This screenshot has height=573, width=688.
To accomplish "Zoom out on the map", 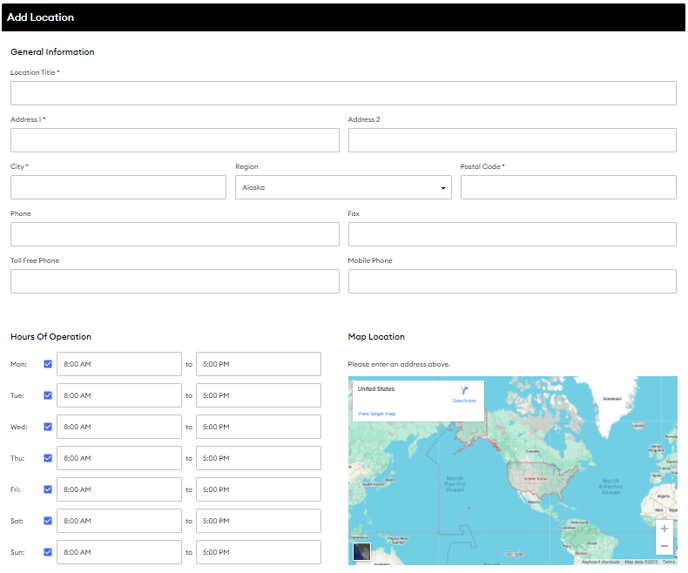I will coord(664,546).
